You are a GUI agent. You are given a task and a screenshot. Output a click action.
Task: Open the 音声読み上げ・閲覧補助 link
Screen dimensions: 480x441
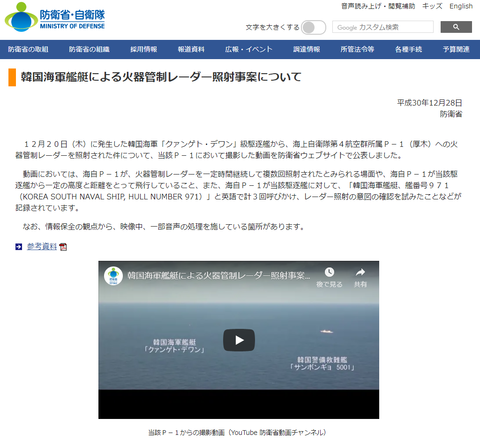(378, 6)
